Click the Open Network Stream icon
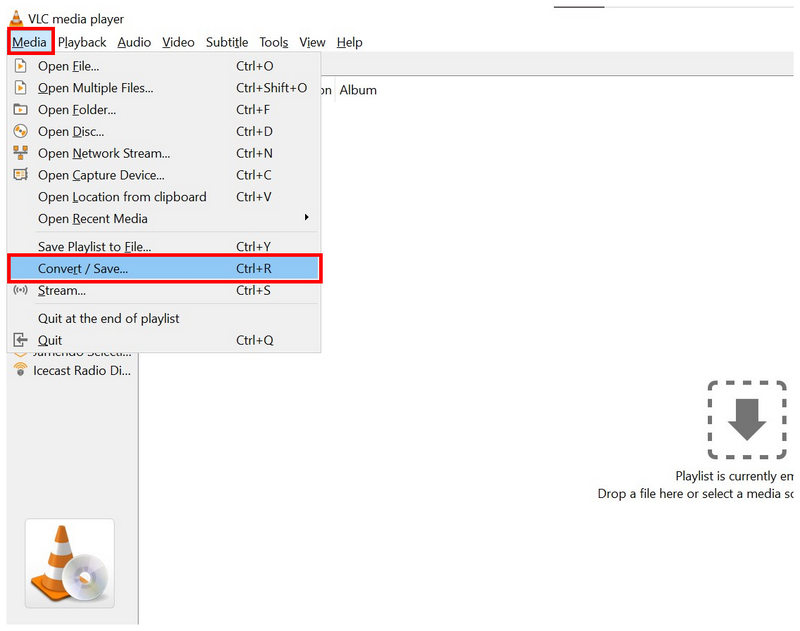The image size is (800, 631). click(21, 153)
